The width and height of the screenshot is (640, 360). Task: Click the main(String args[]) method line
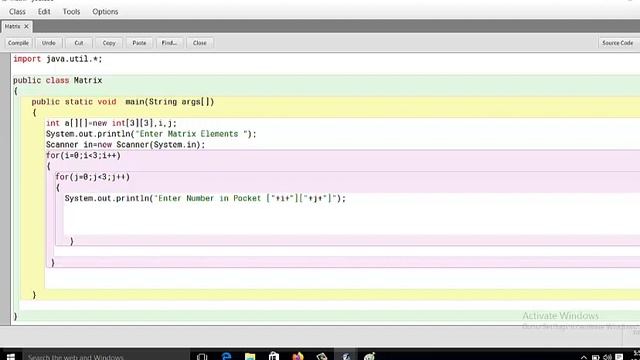point(123,102)
